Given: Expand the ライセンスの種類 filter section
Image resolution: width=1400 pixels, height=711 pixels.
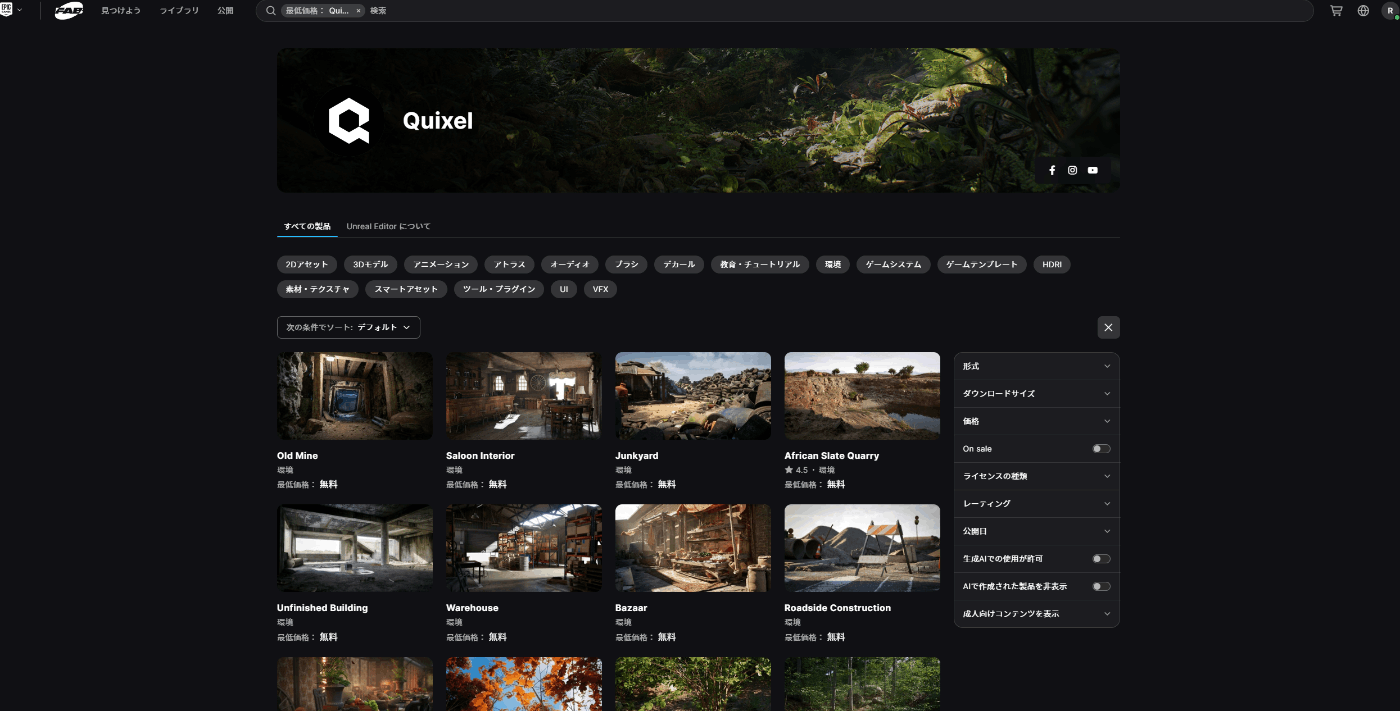Looking at the screenshot, I should pyautogui.click(x=1037, y=476).
